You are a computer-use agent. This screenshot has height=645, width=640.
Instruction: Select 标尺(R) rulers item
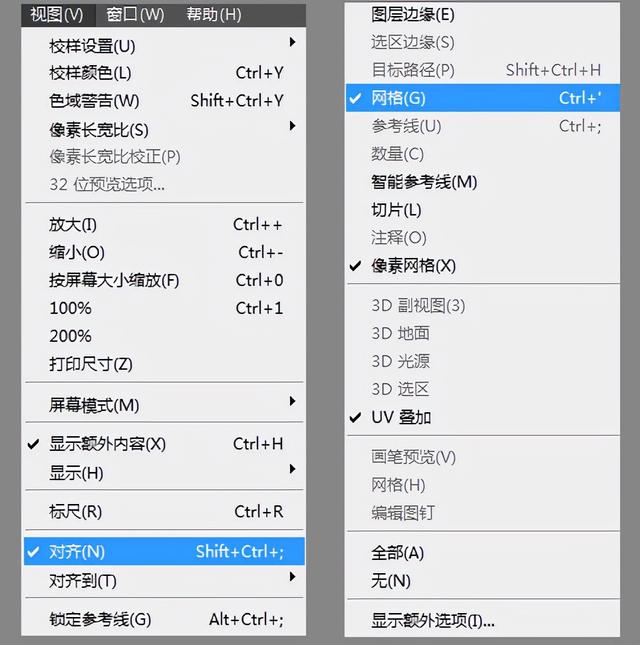tap(164, 512)
